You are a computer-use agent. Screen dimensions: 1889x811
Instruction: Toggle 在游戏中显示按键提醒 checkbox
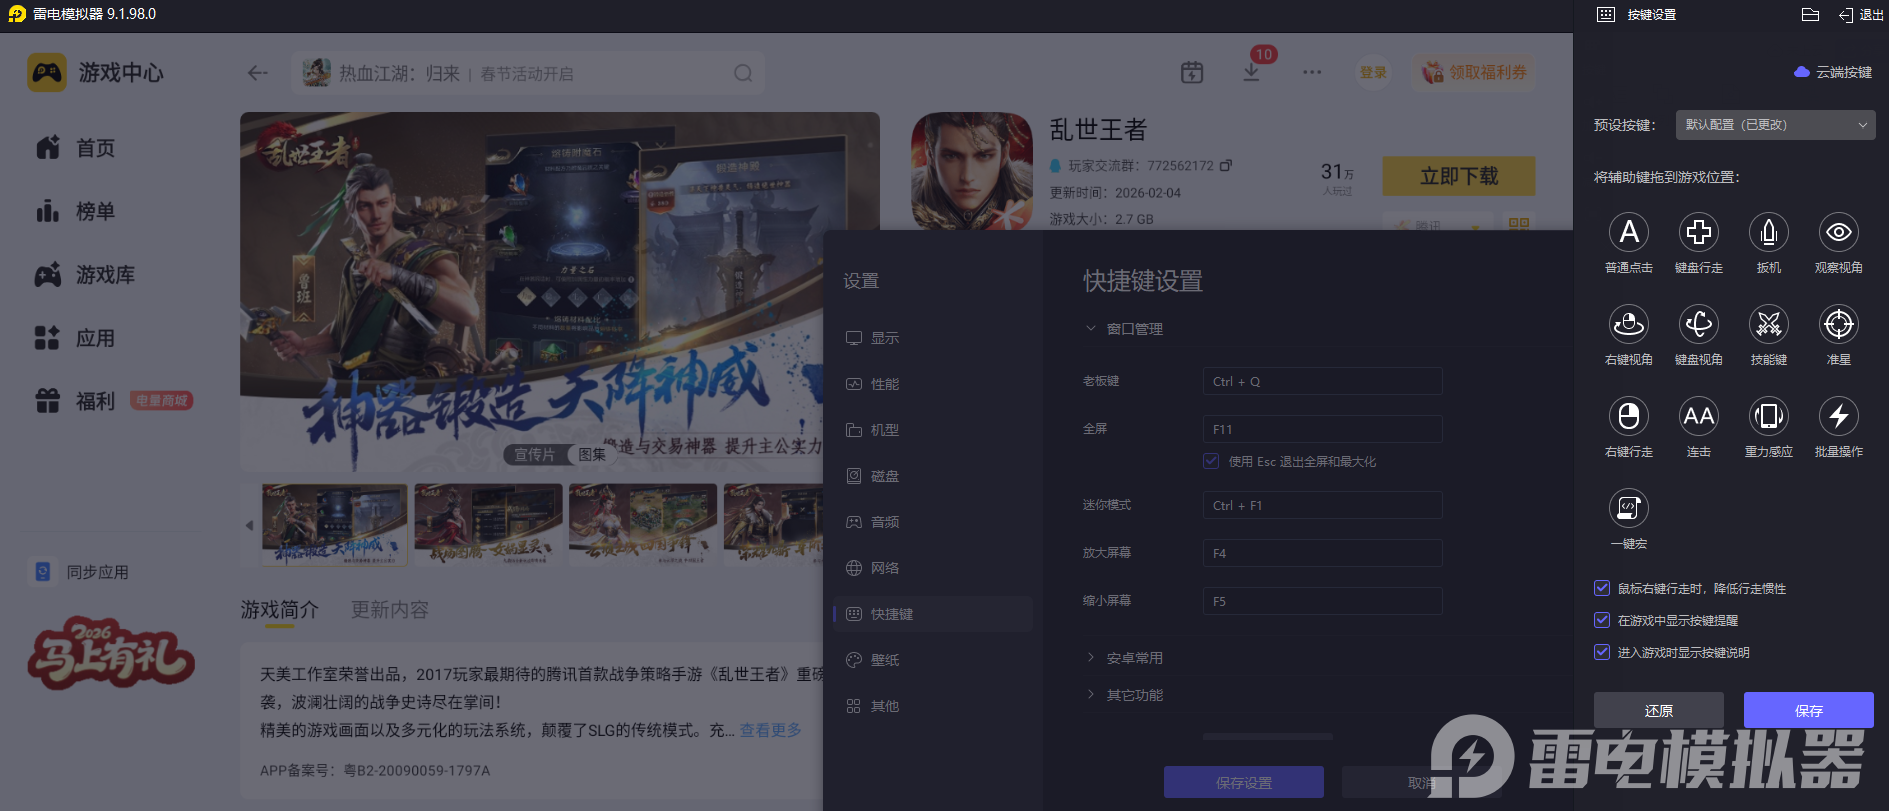click(x=1602, y=620)
